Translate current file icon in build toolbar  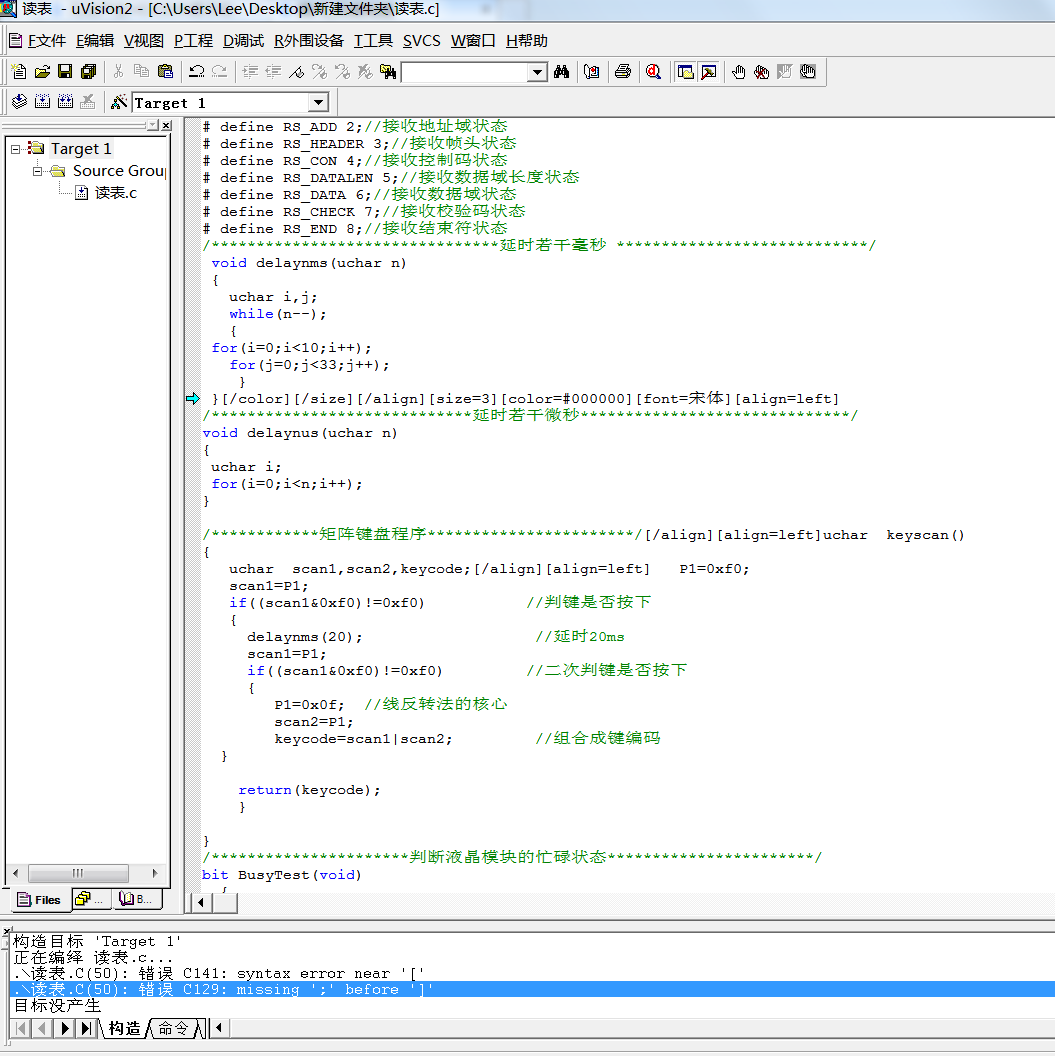(x=20, y=102)
